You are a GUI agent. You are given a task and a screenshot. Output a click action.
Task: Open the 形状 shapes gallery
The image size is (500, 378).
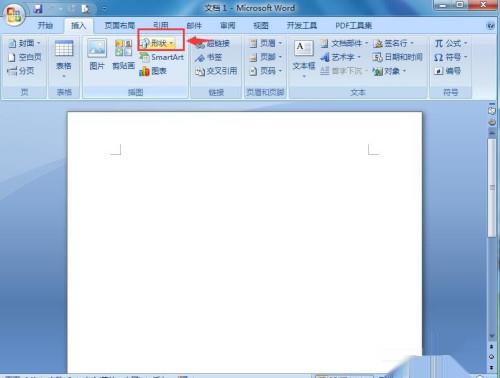[159, 43]
